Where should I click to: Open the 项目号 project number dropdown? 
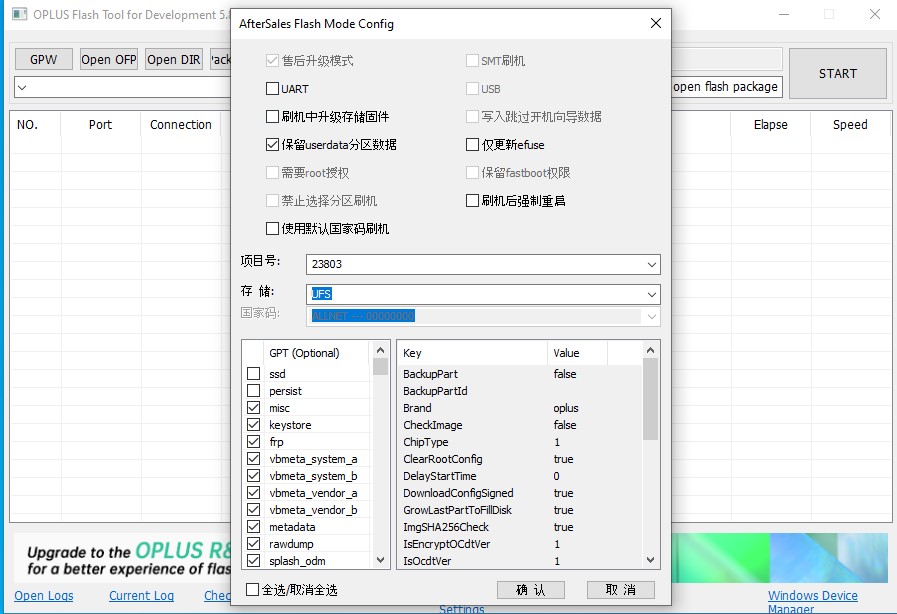(652, 264)
